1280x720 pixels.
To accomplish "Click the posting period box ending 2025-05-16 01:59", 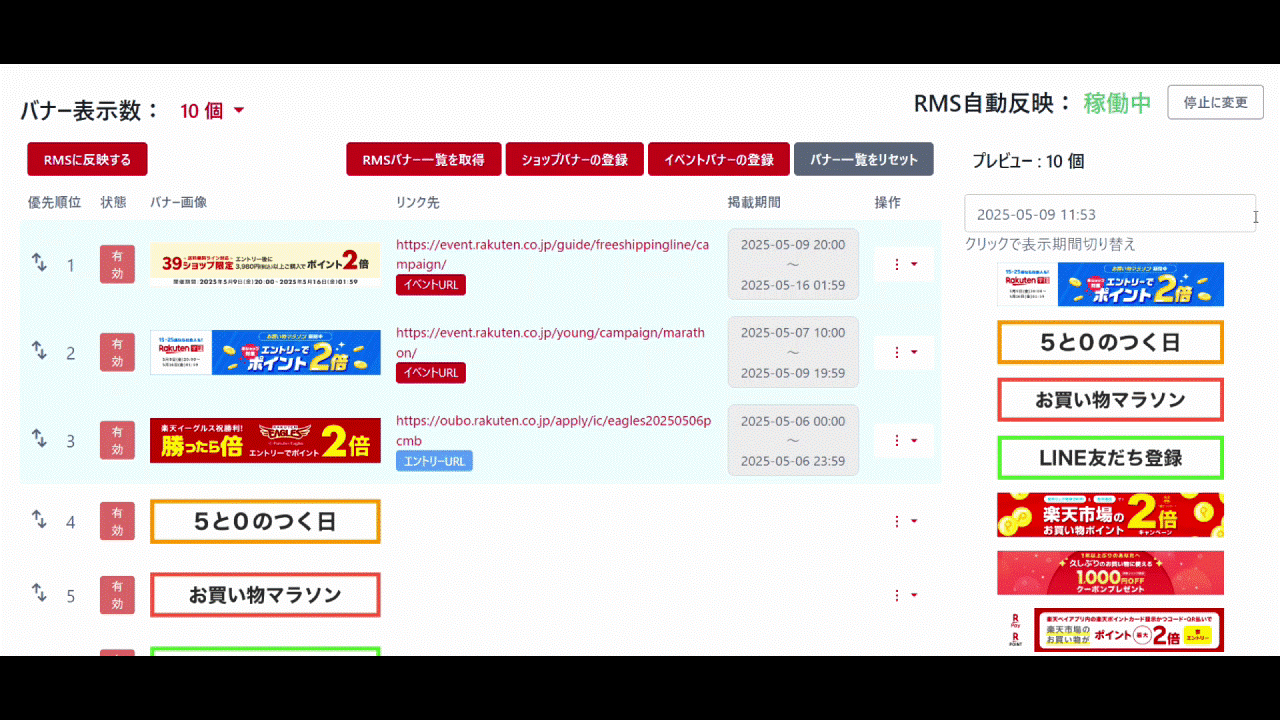I will click(x=793, y=264).
